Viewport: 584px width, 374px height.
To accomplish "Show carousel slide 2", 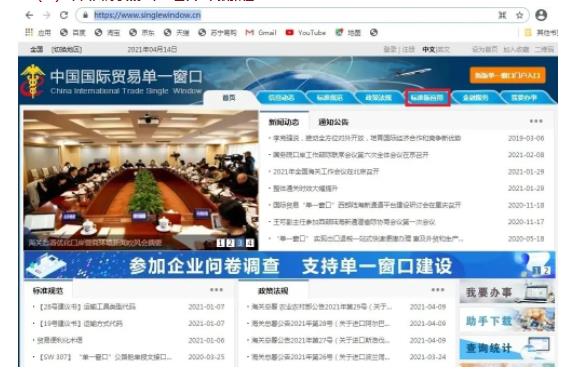I will pyautogui.click(x=230, y=243).
